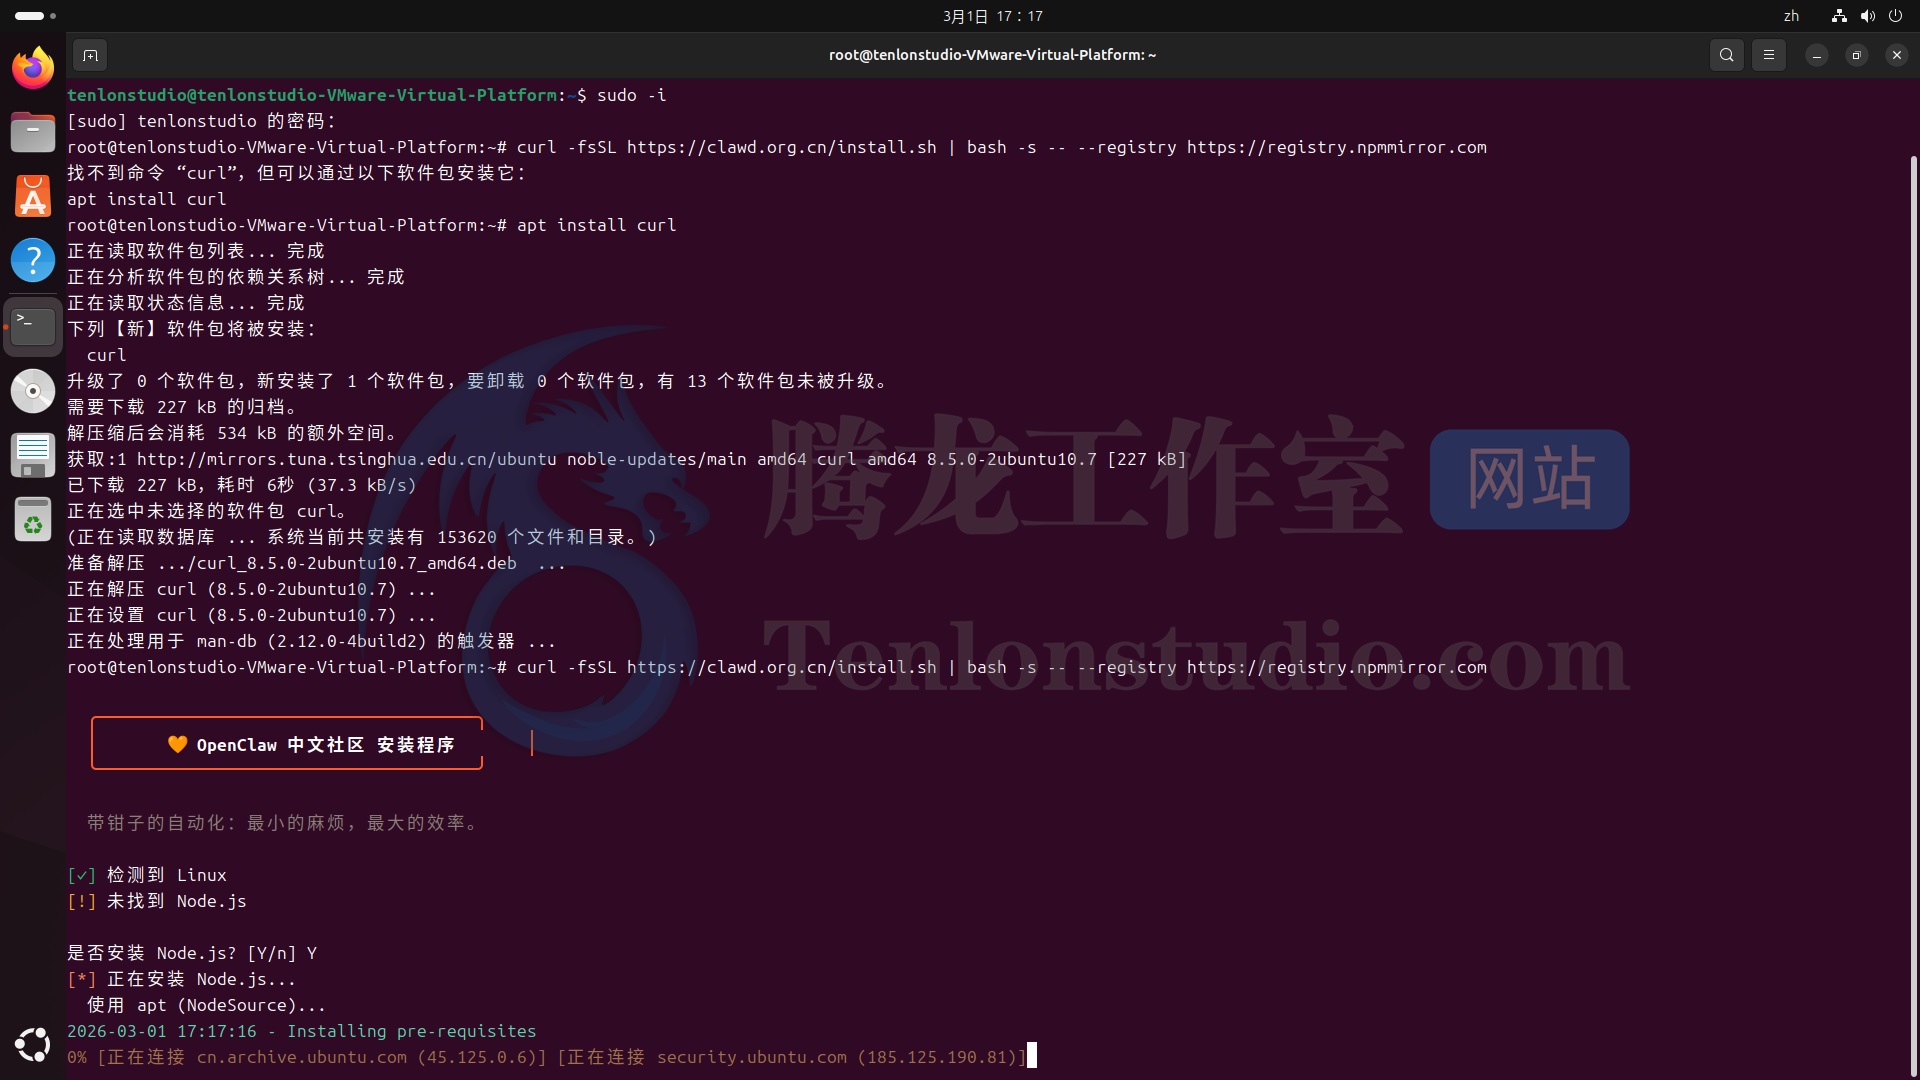Open the date and time calendar menu
Screen dimensions: 1920x1080
pyautogui.click(x=992, y=16)
